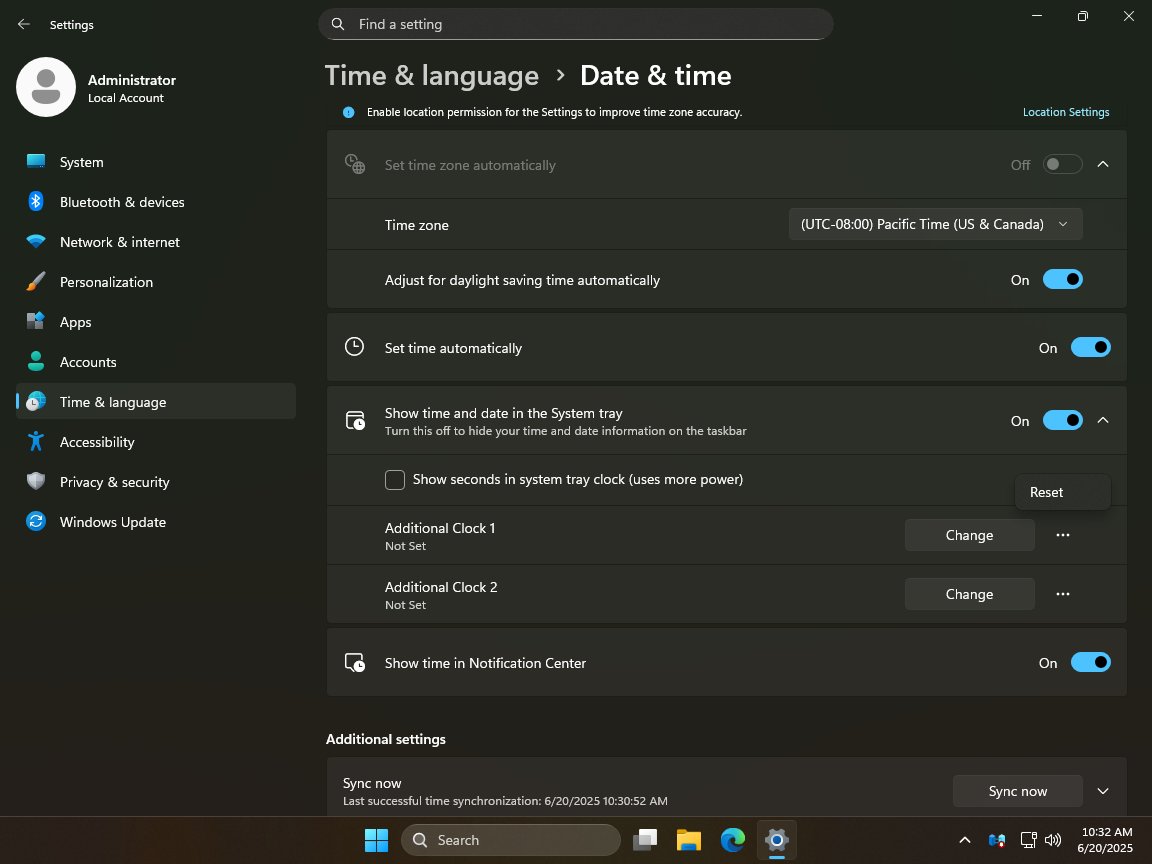Open the Time zone dropdown

935,225
